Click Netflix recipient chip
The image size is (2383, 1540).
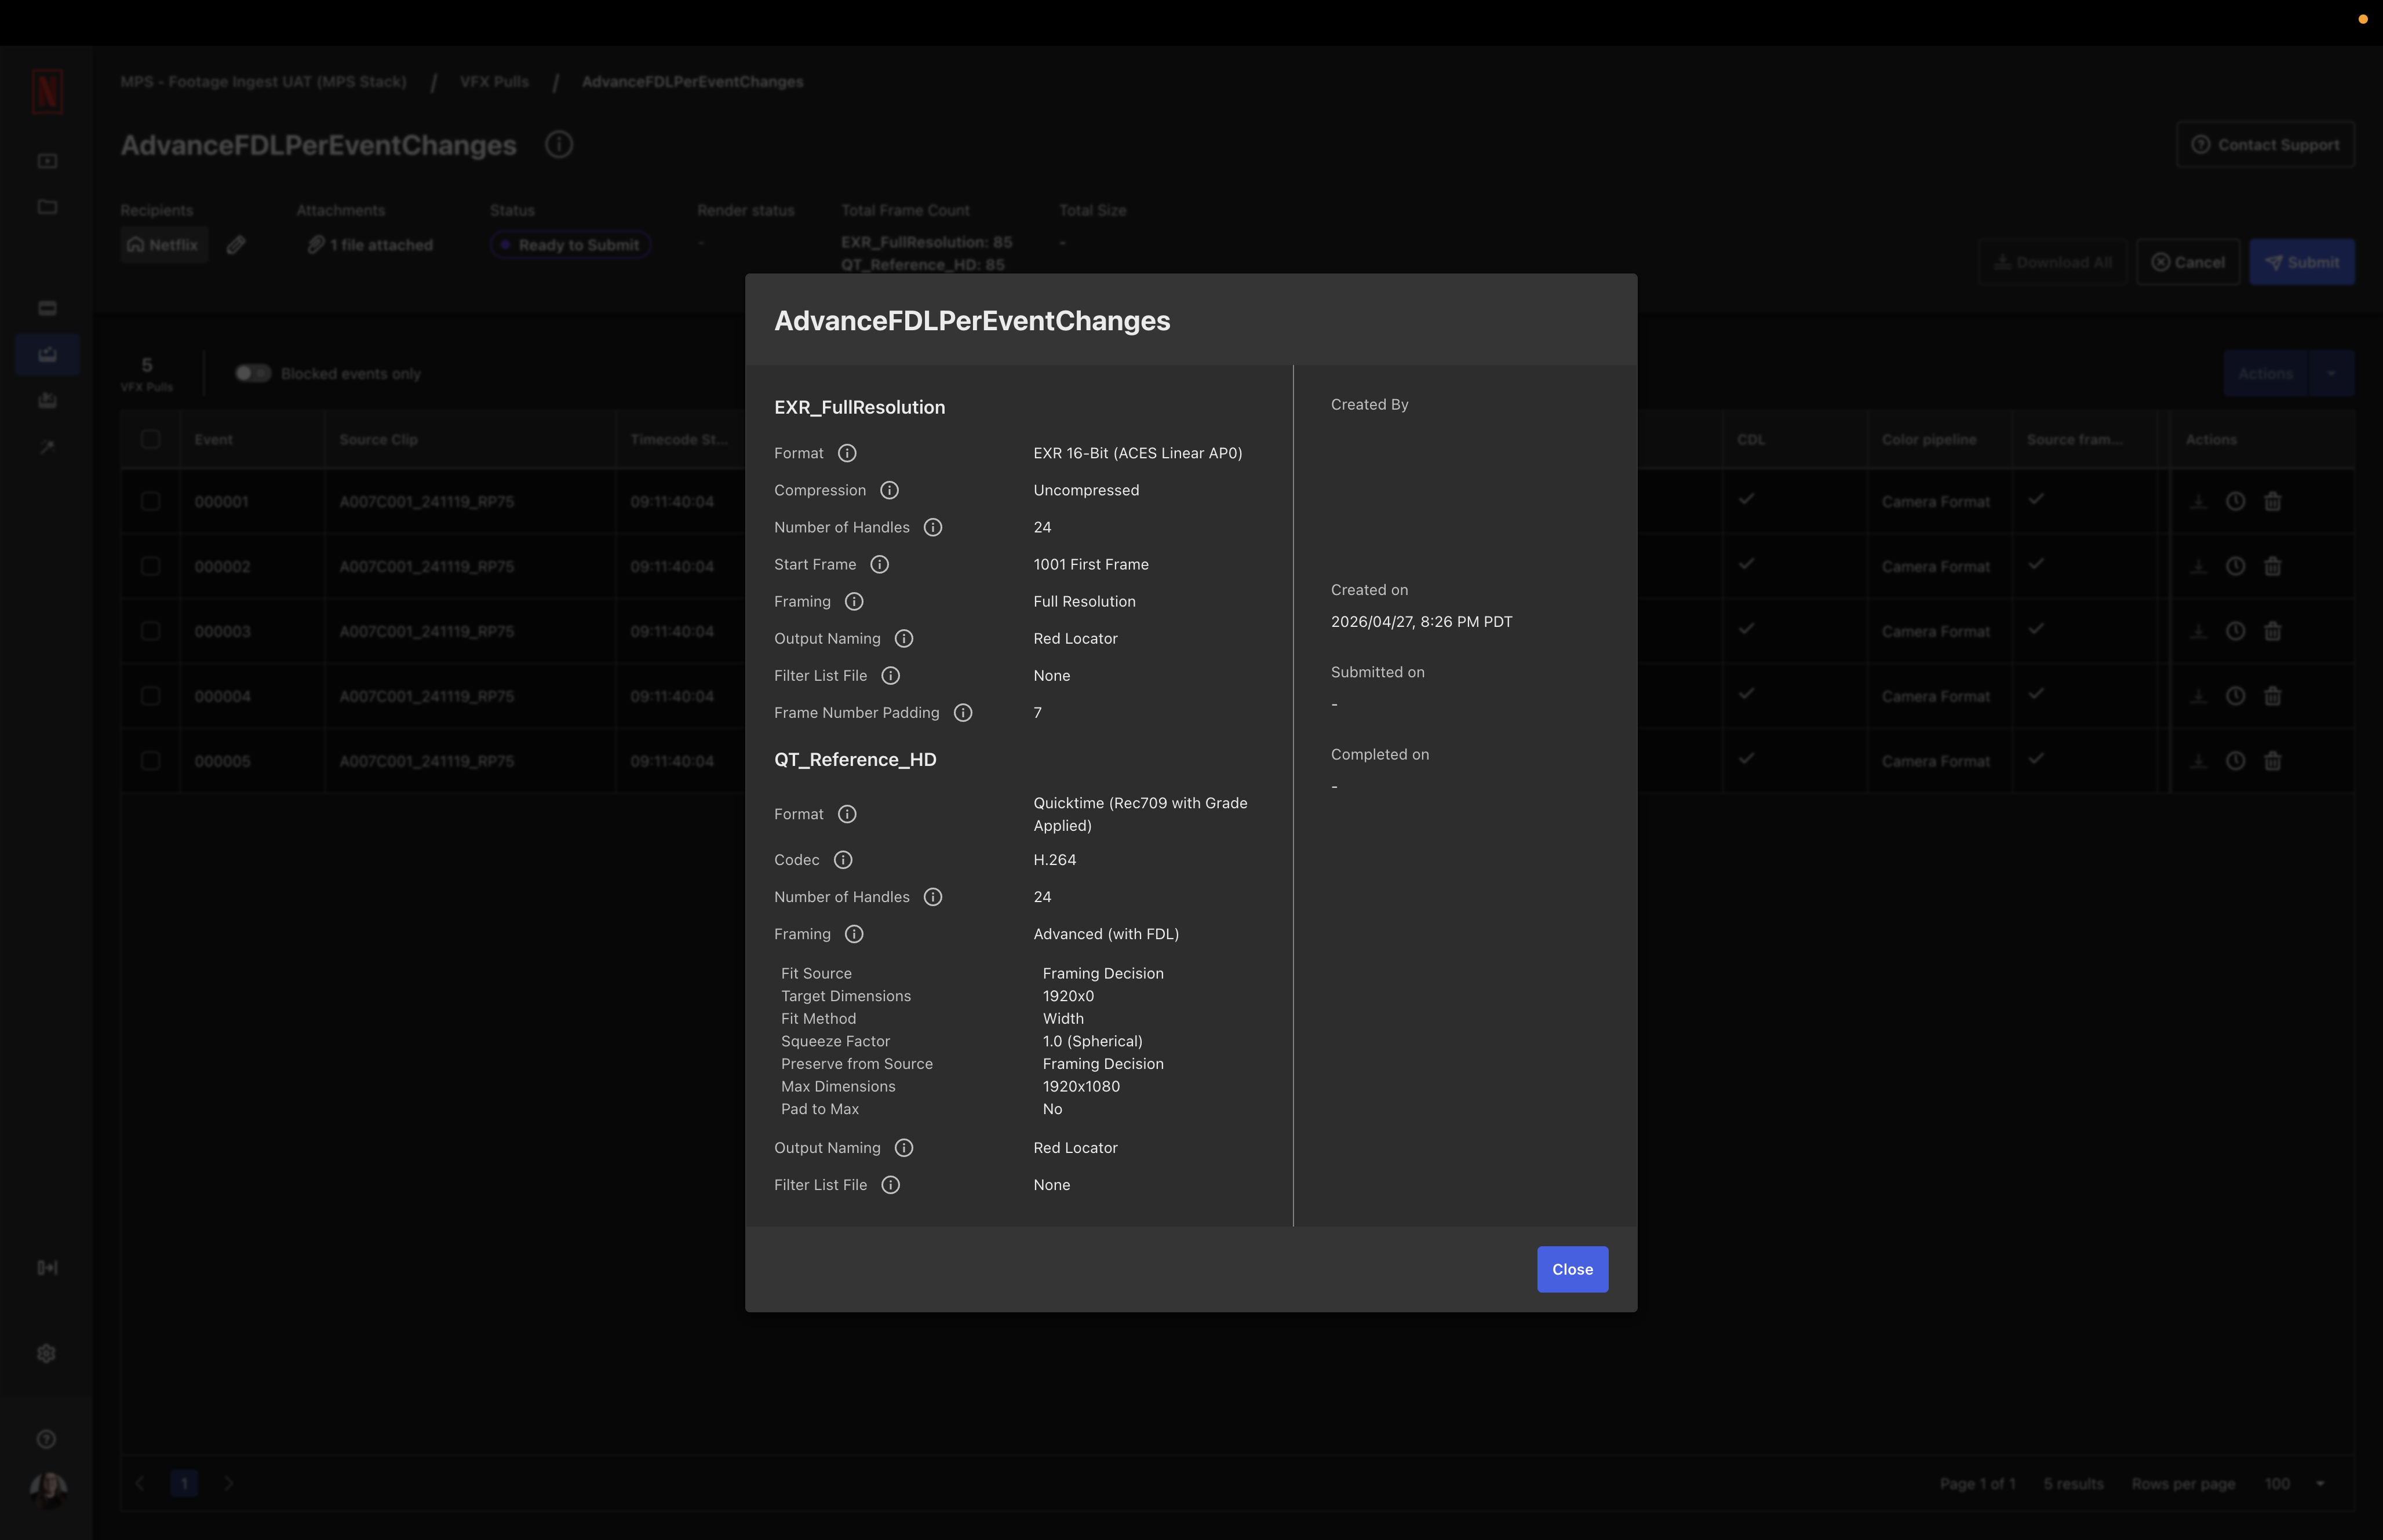pos(164,245)
